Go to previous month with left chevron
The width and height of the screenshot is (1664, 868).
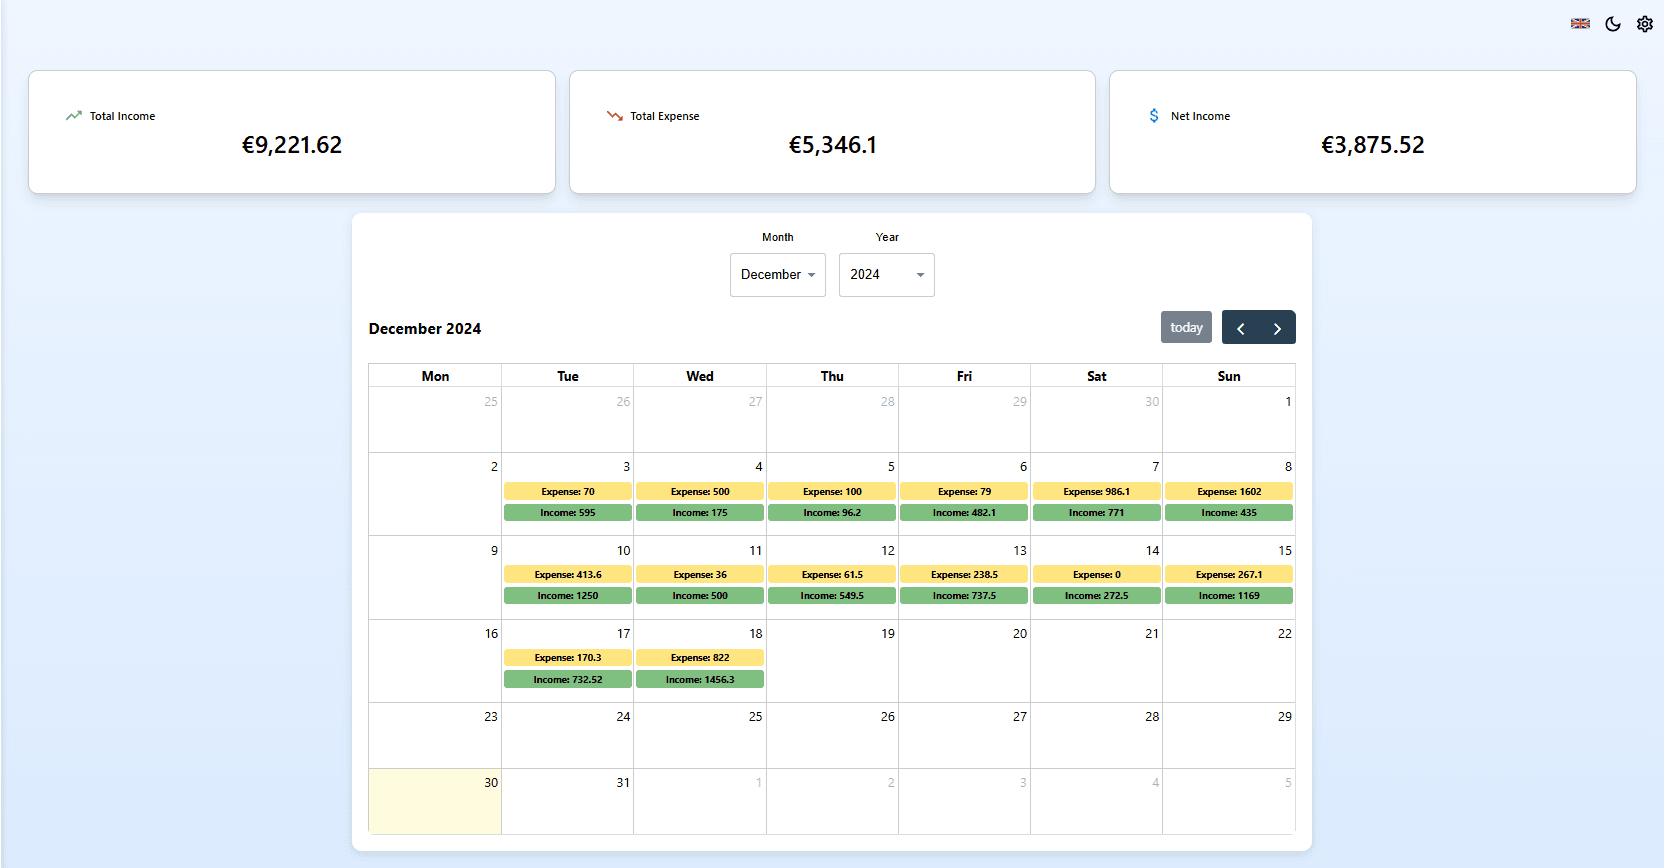pos(1240,328)
